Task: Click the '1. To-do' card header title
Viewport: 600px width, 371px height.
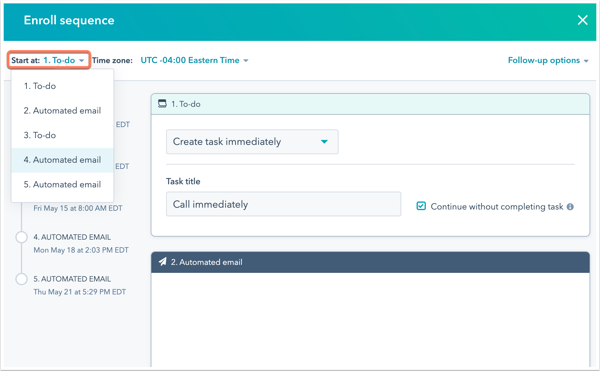Action: pos(186,104)
